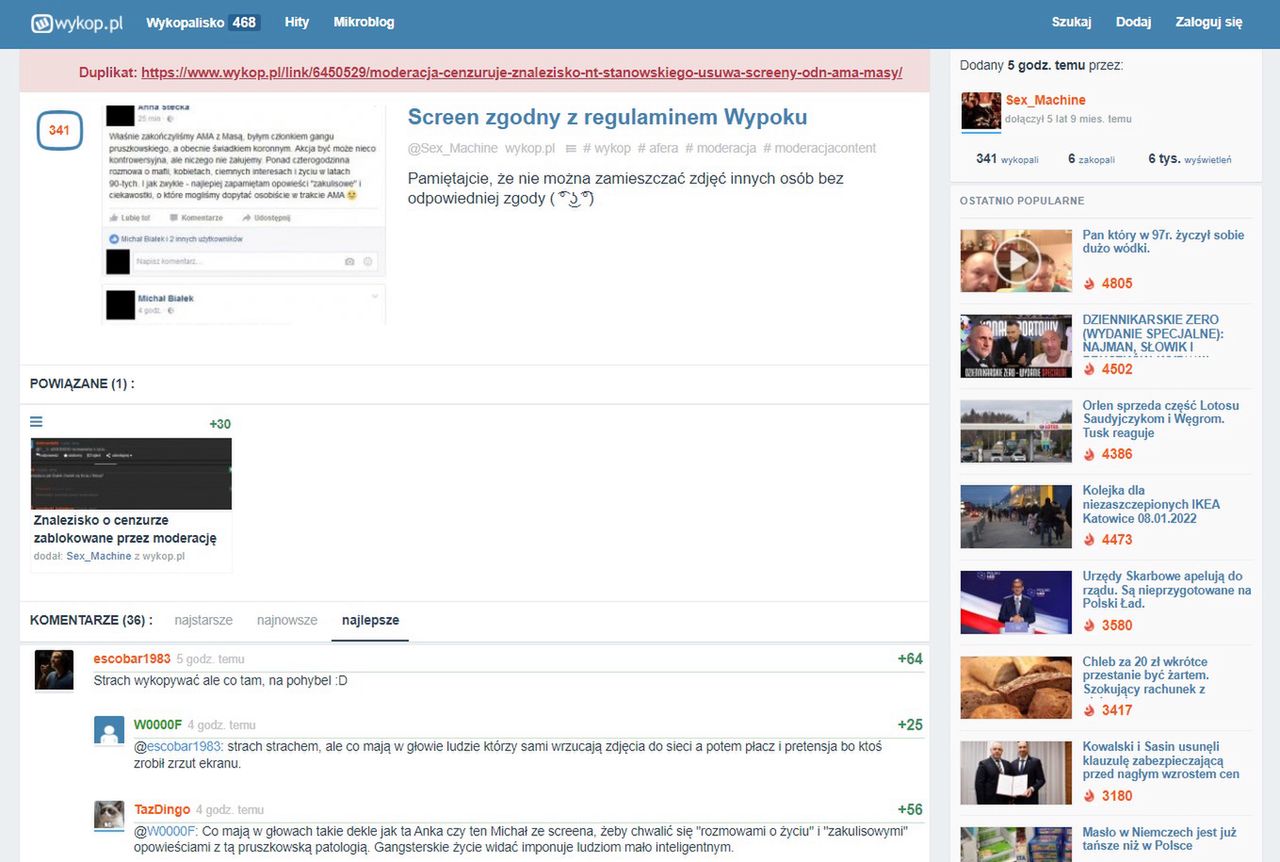Open related link Znalezisko o cenzurze zablokowane

point(125,529)
